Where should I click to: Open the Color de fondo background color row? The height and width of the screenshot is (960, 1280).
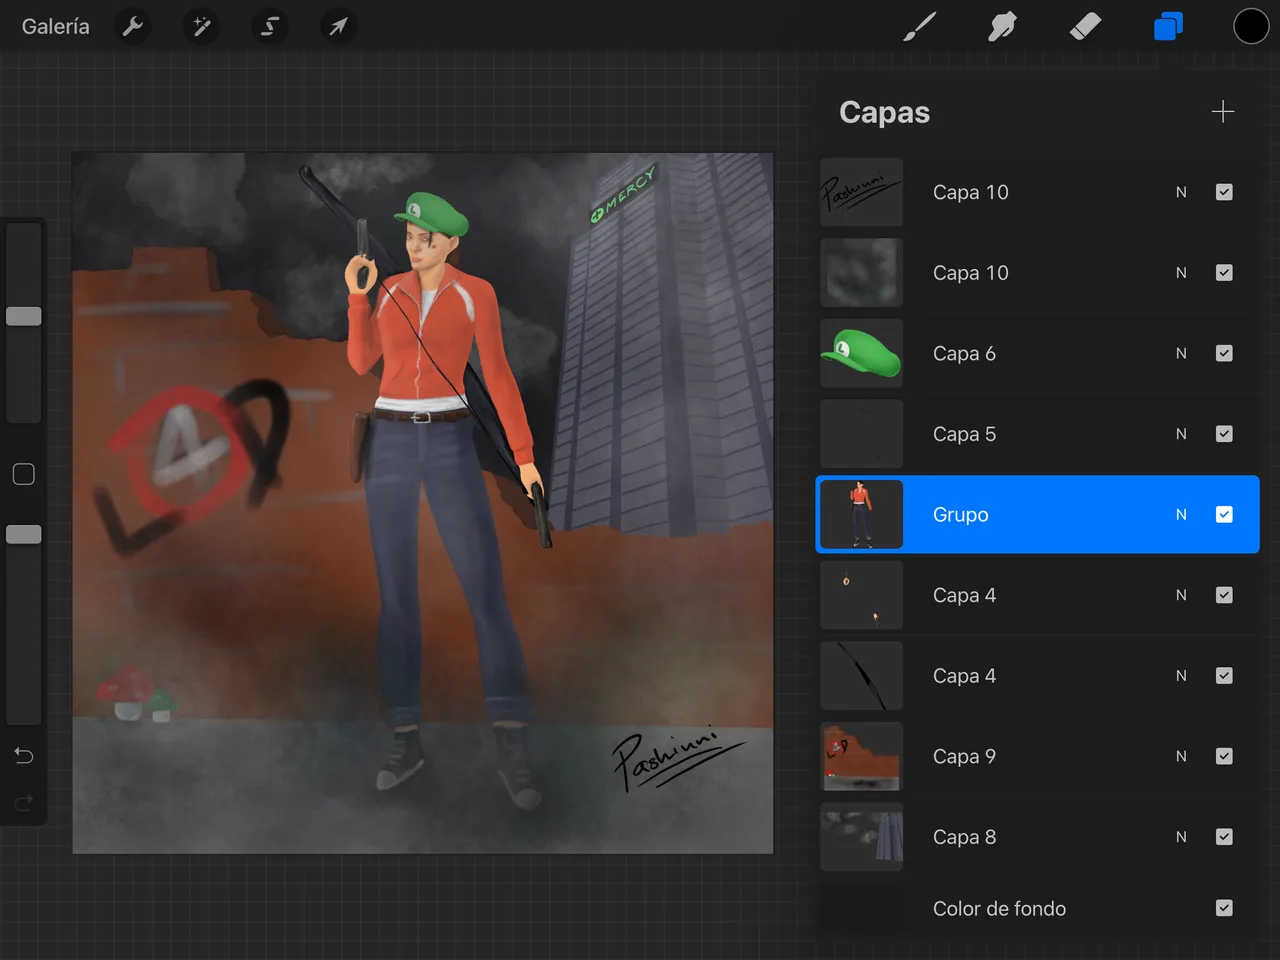click(1038, 908)
